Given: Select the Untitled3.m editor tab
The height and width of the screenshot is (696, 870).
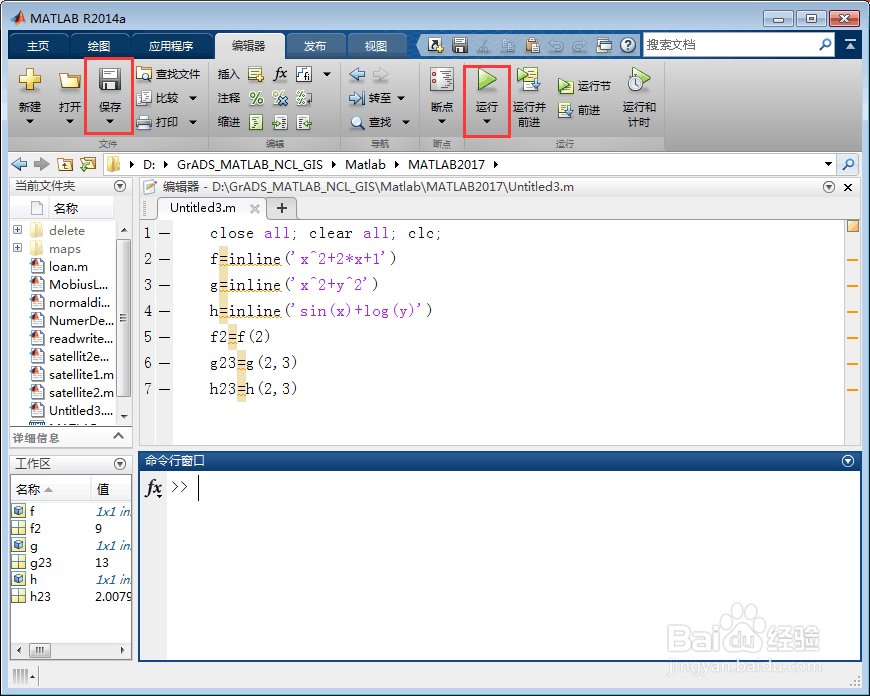Looking at the screenshot, I should (x=203, y=208).
